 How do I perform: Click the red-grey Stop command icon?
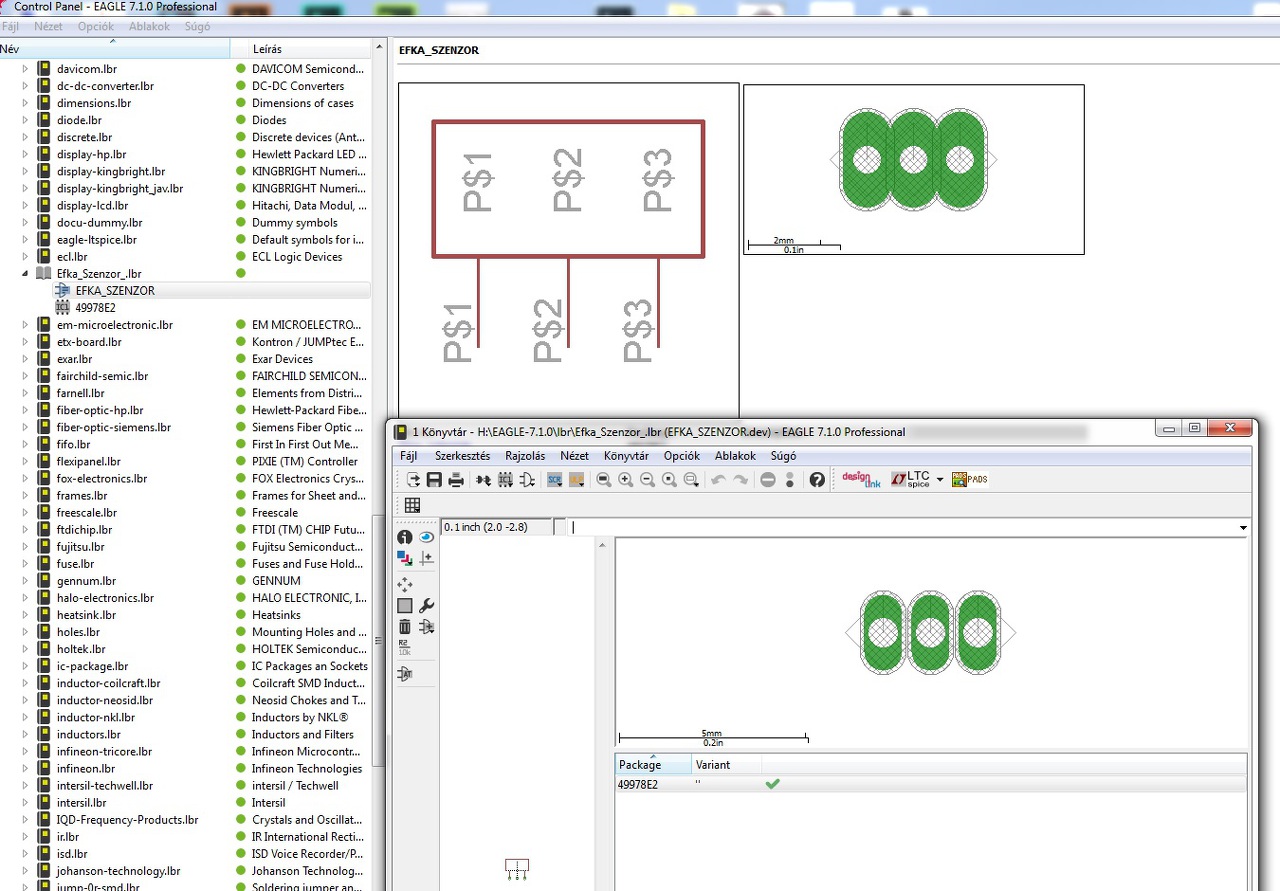pyautogui.click(x=768, y=480)
